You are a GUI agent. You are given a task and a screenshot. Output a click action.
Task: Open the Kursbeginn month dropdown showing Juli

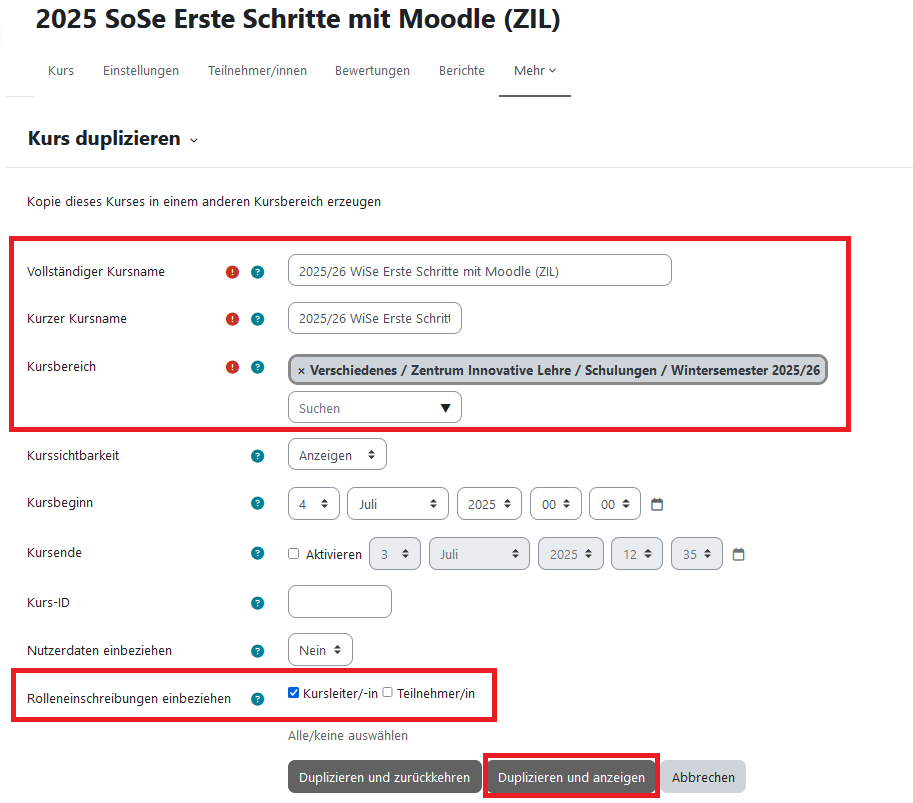398,504
